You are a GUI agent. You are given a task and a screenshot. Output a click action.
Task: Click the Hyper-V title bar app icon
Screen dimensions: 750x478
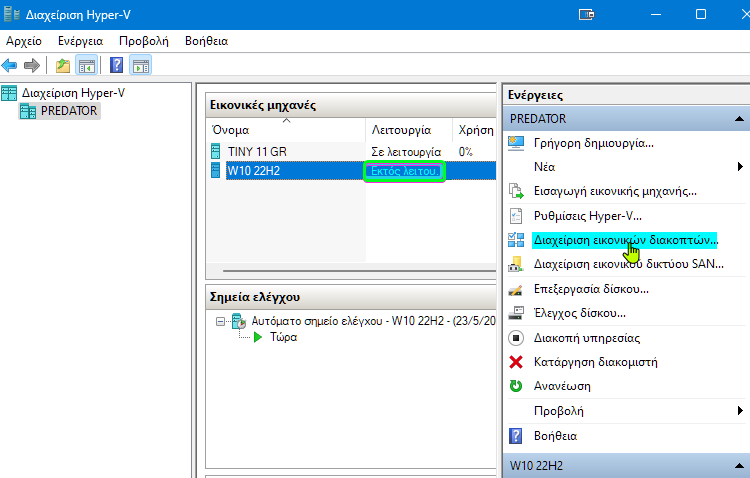11,14
